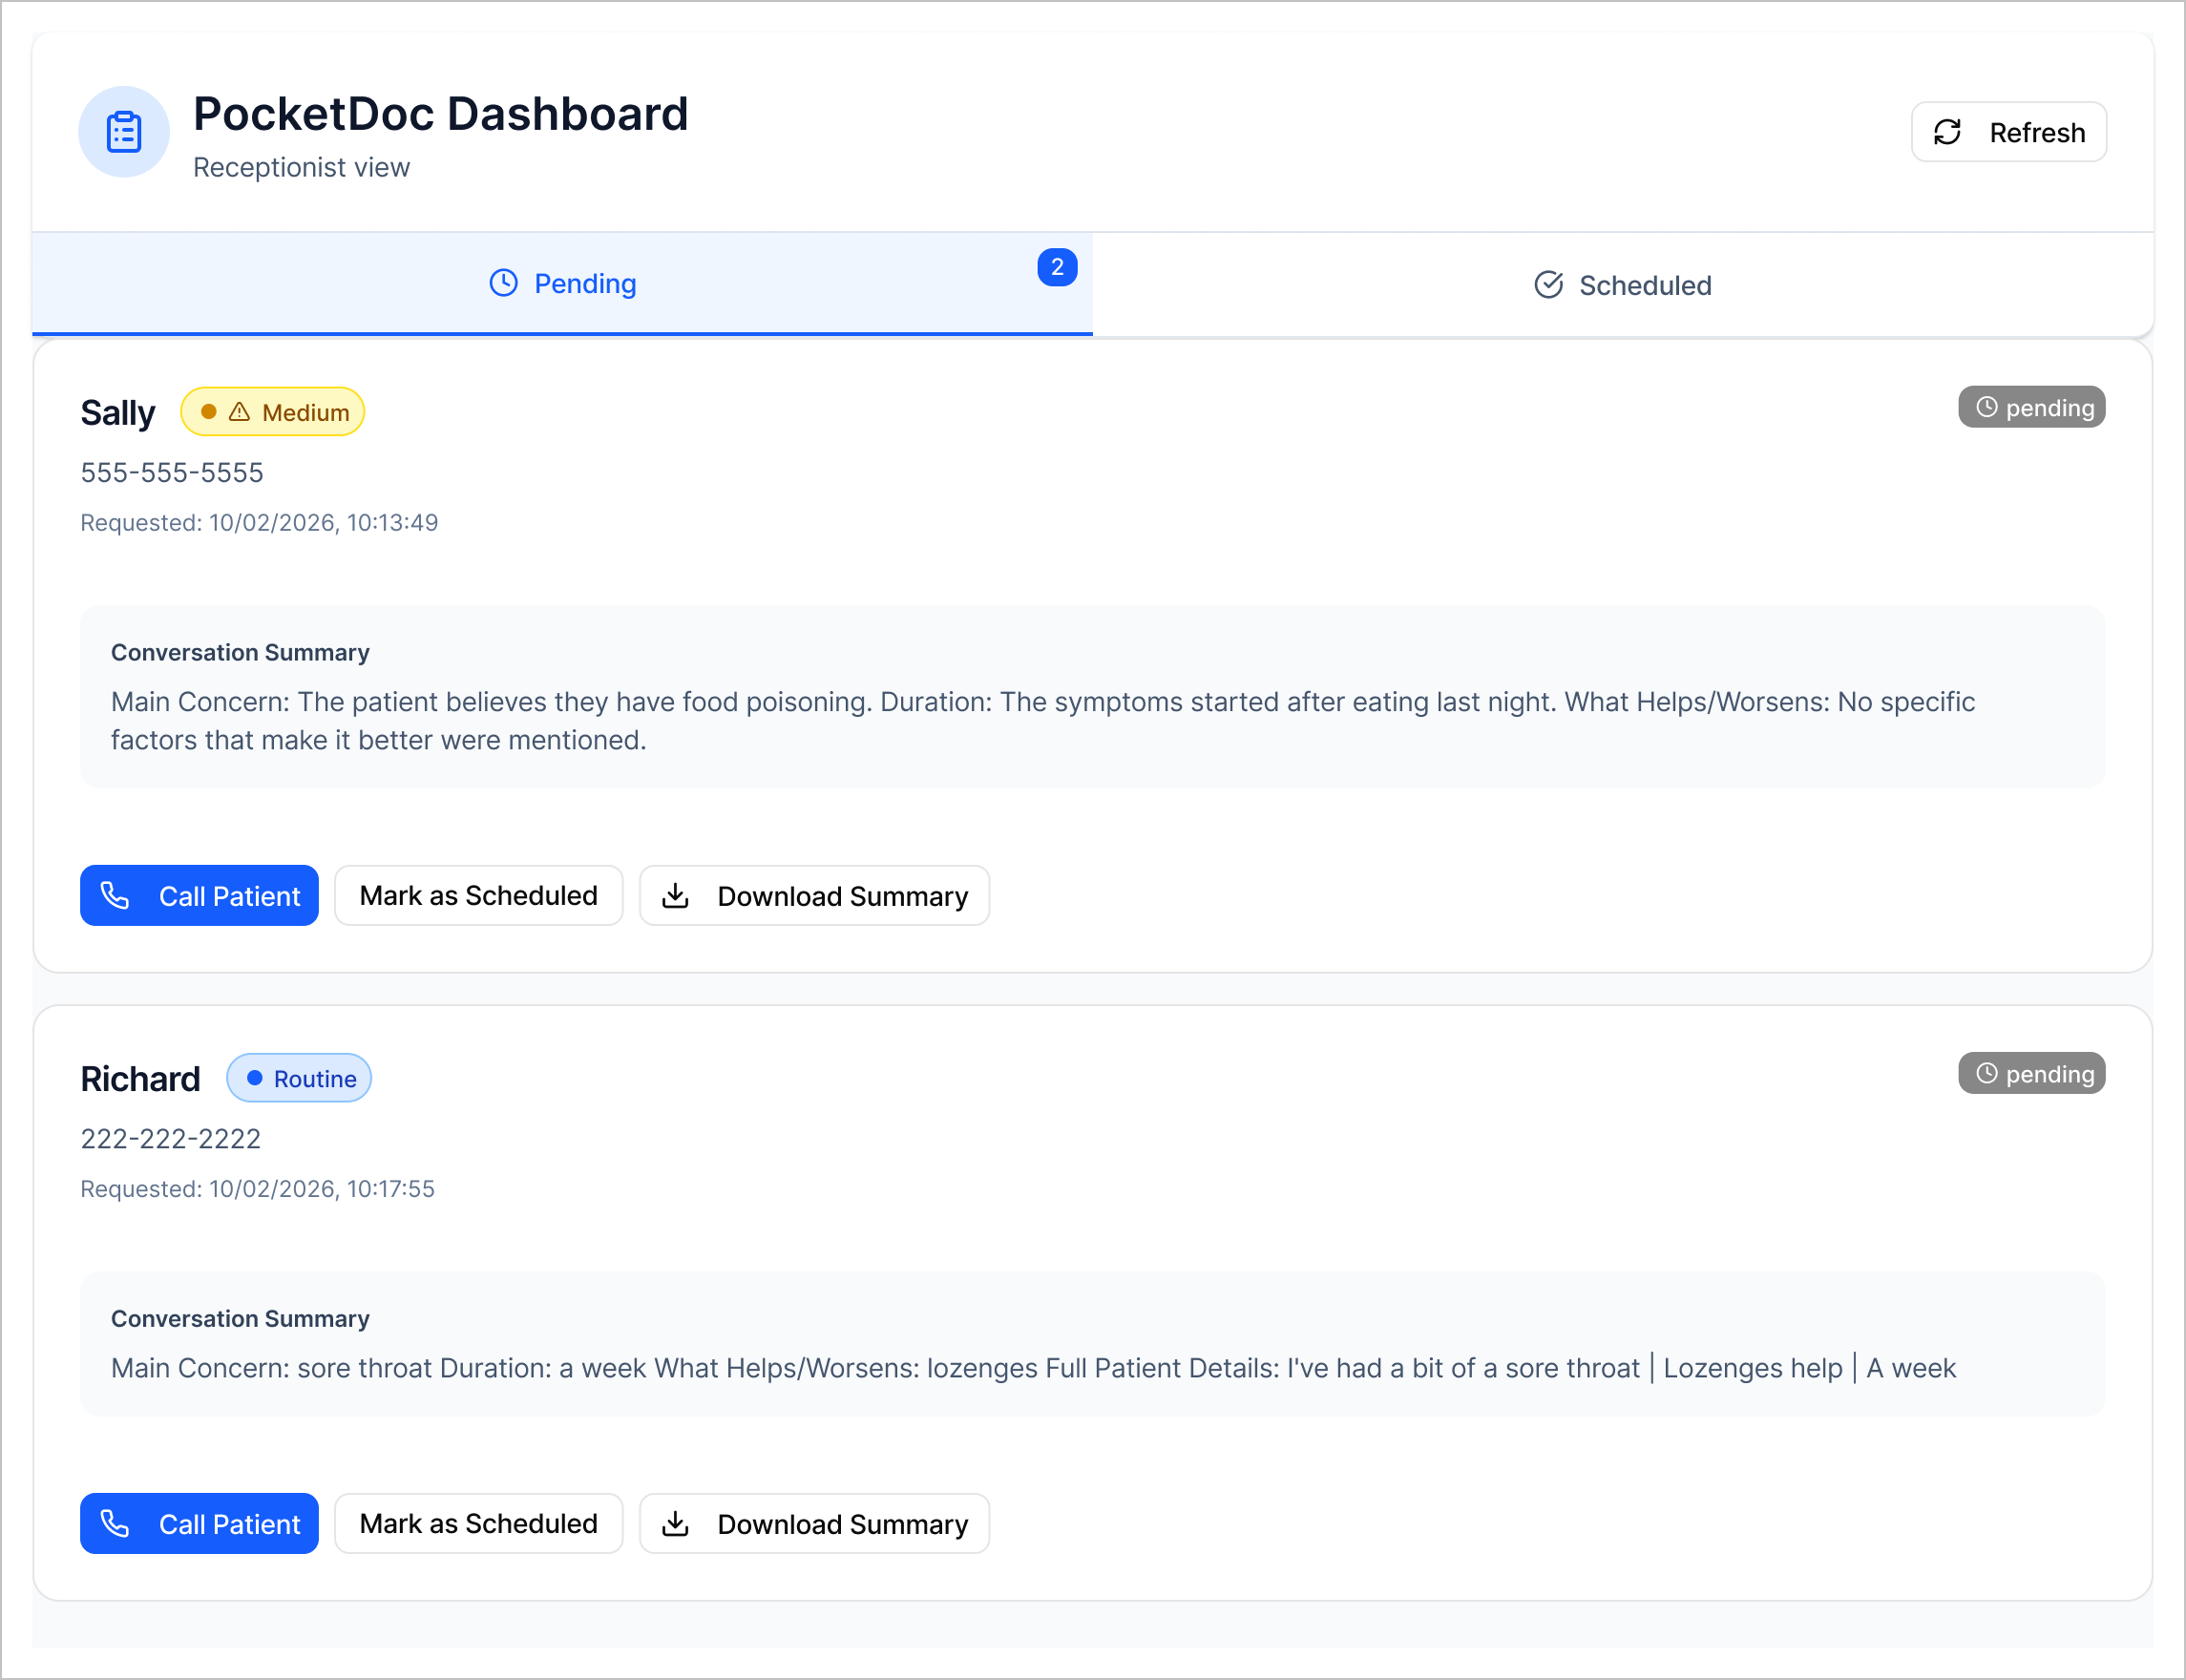Screen dimensions: 2186x1680
Task: Select the Pending tab
Action: (x=562, y=283)
